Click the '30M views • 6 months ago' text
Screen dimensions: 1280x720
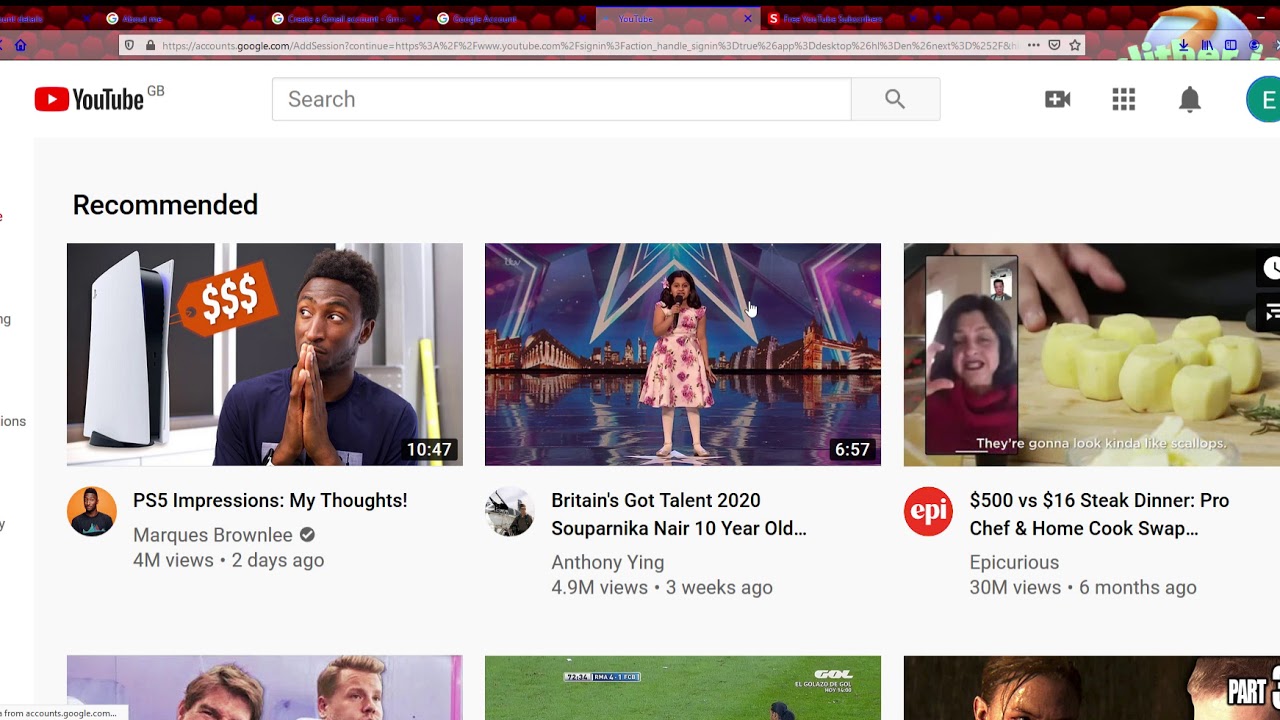pos(1083,587)
